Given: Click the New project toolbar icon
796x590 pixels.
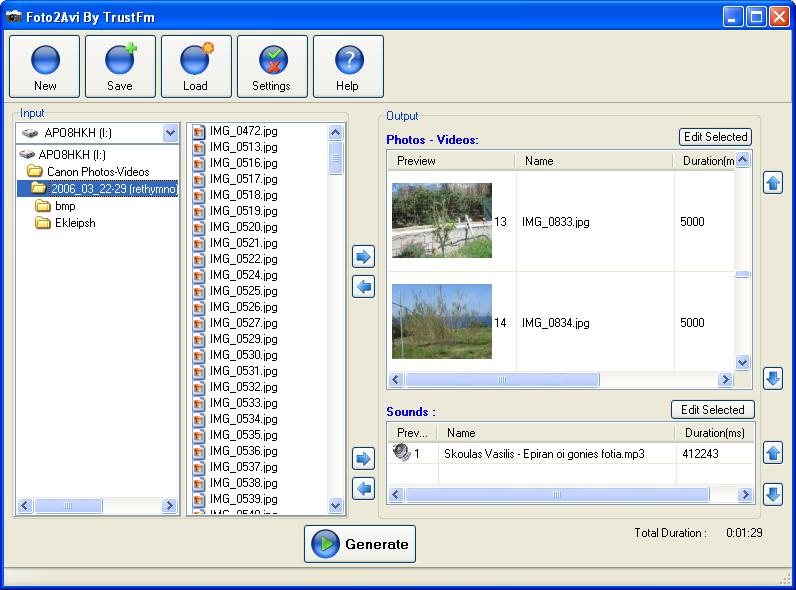Looking at the screenshot, I should pyautogui.click(x=45, y=66).
